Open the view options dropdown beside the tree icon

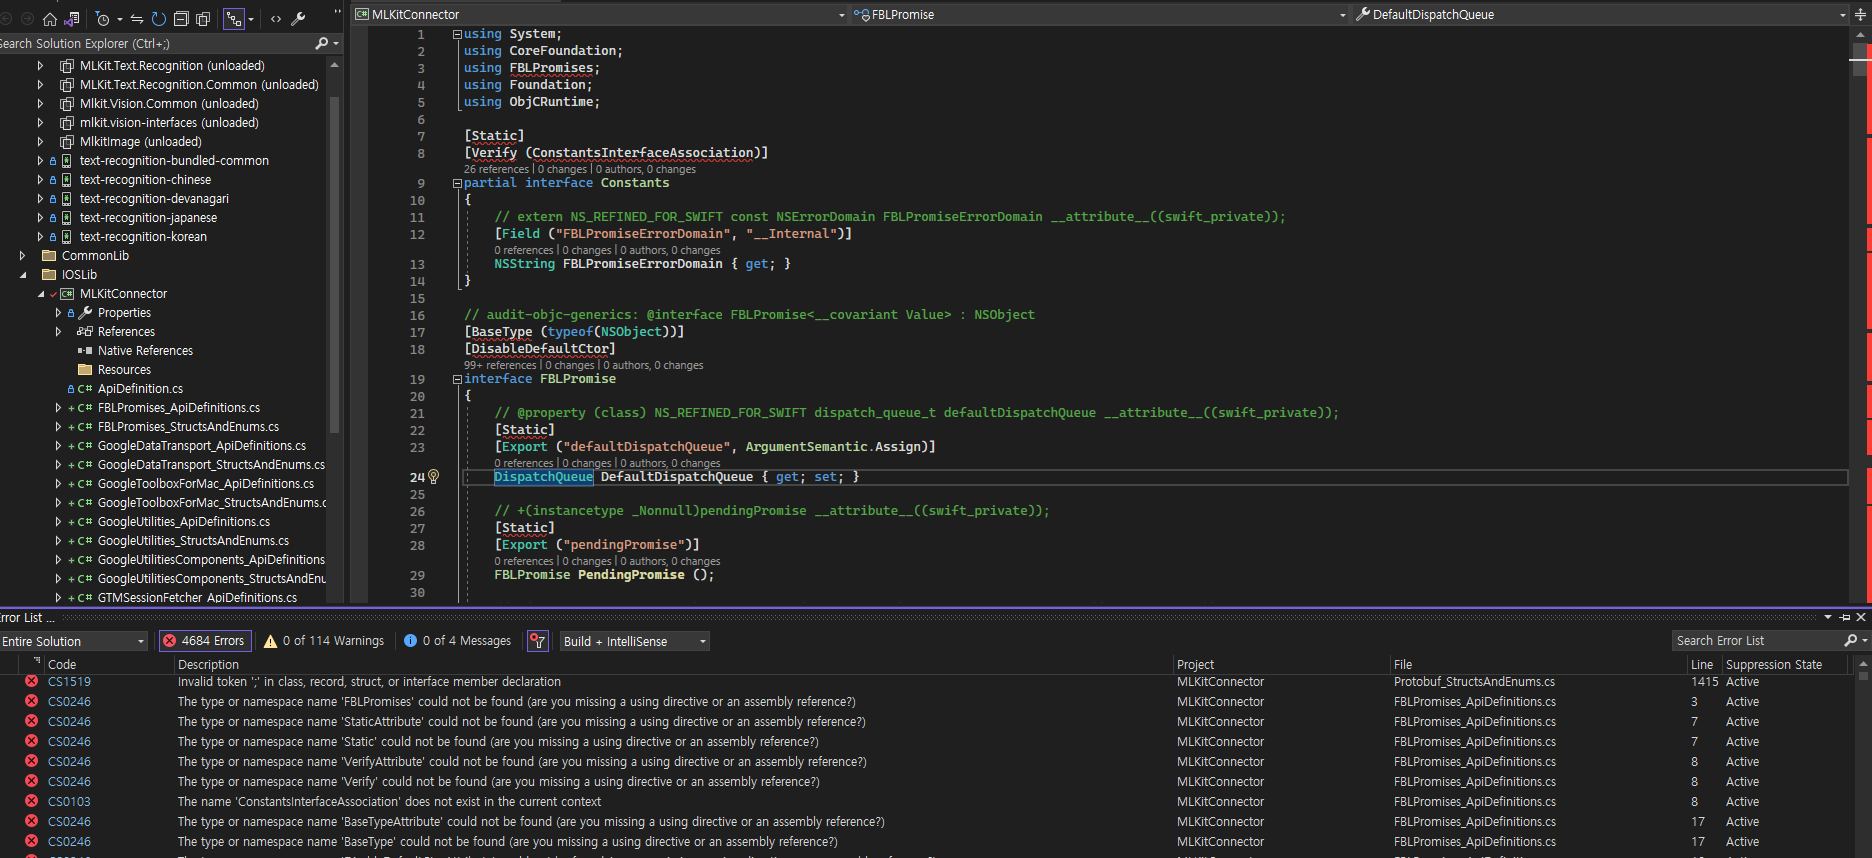pyautogui.click(x=251, y=19)
